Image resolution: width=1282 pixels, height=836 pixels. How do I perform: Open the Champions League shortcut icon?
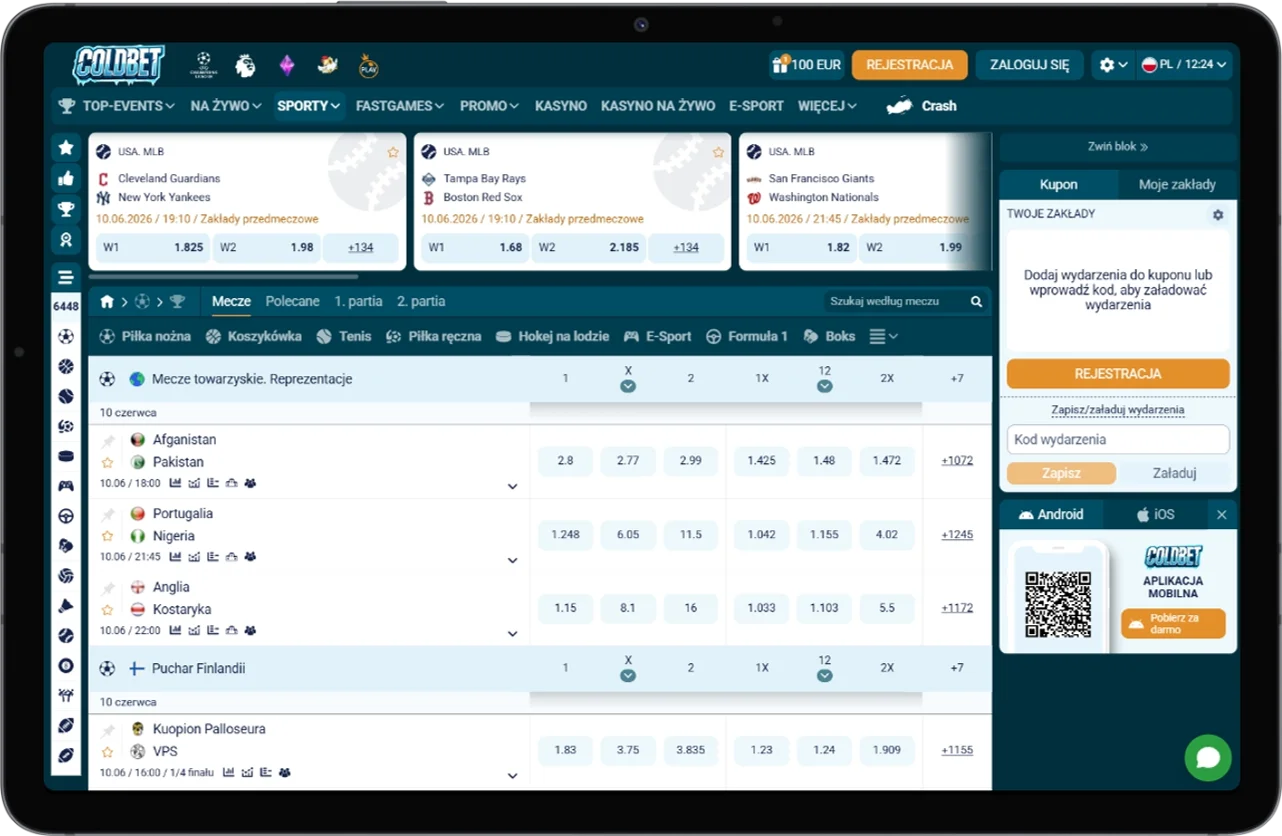tap(204, 65)
